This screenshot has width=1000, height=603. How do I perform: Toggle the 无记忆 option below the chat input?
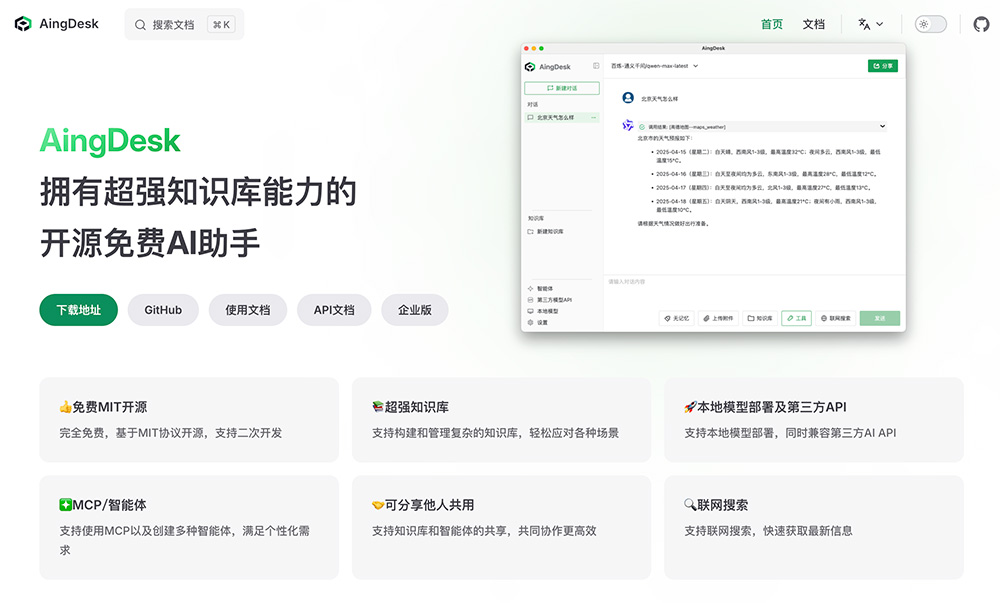[x=677, y=318]
